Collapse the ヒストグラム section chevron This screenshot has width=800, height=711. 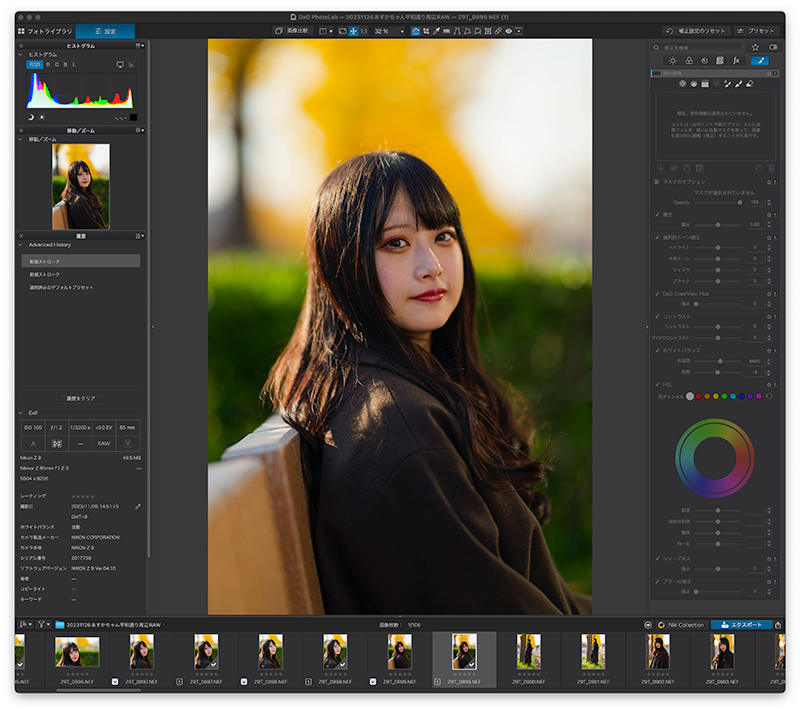20,55
